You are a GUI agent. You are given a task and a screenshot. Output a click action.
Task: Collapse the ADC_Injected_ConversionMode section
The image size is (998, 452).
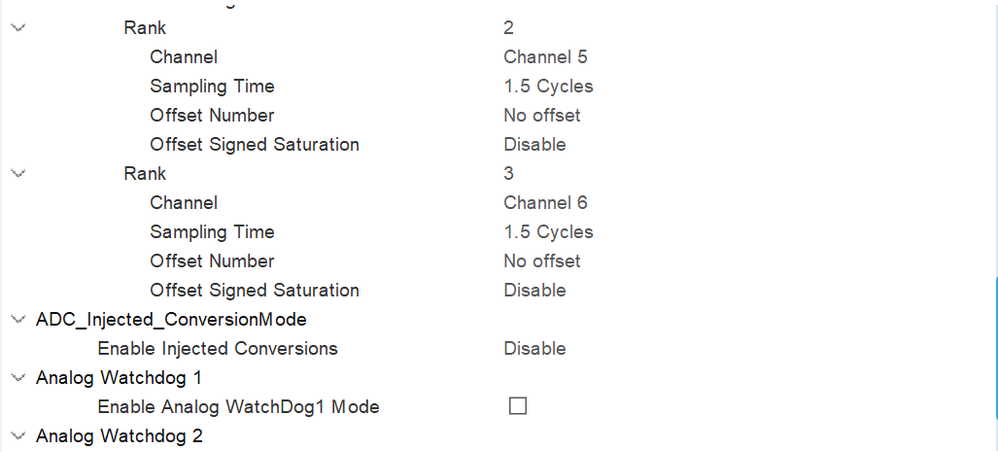tap(17, 320)
